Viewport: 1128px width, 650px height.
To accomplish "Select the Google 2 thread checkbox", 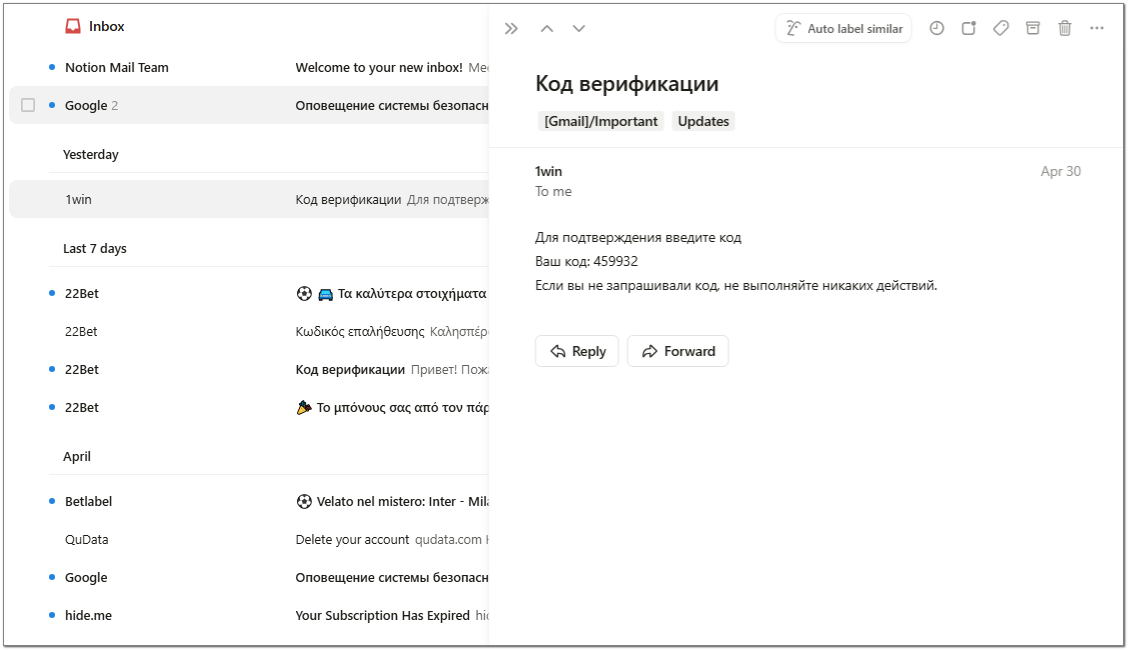I will coord(28,105).
